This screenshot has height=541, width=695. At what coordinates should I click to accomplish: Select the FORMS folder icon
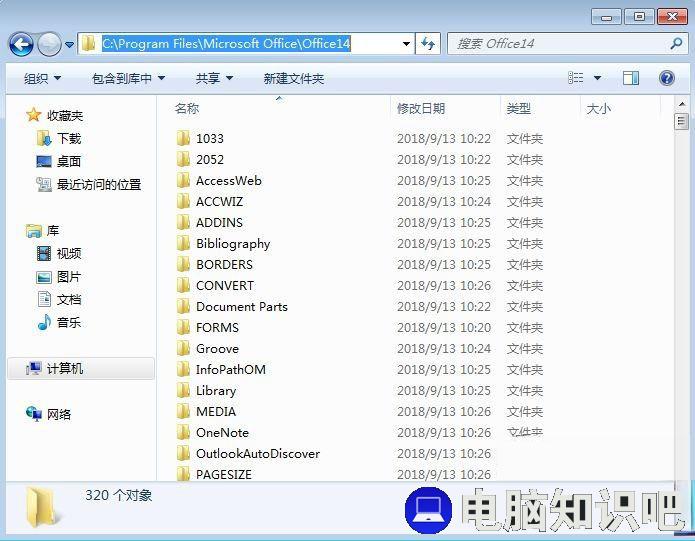[183, 327]
